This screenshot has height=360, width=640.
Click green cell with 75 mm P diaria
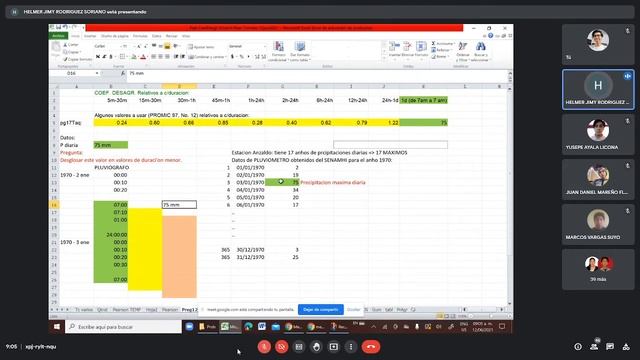[x=111, y=145]
